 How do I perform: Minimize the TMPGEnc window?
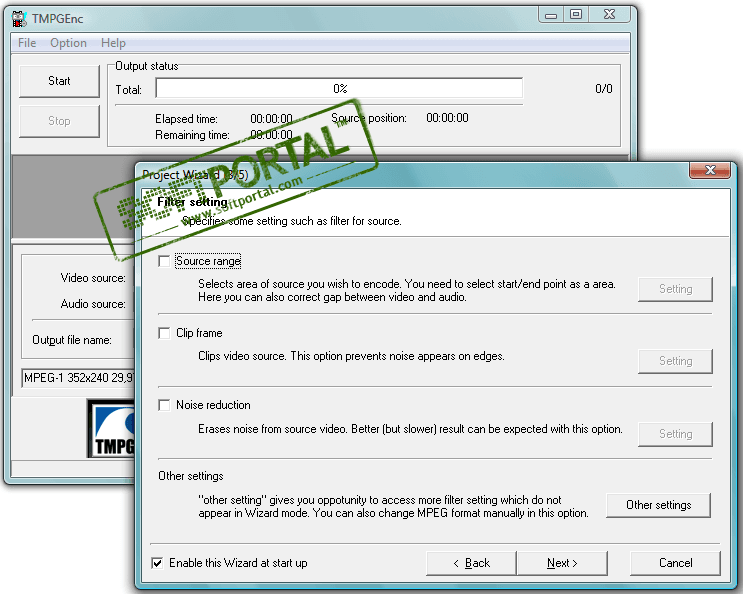[x=551, y=15]
